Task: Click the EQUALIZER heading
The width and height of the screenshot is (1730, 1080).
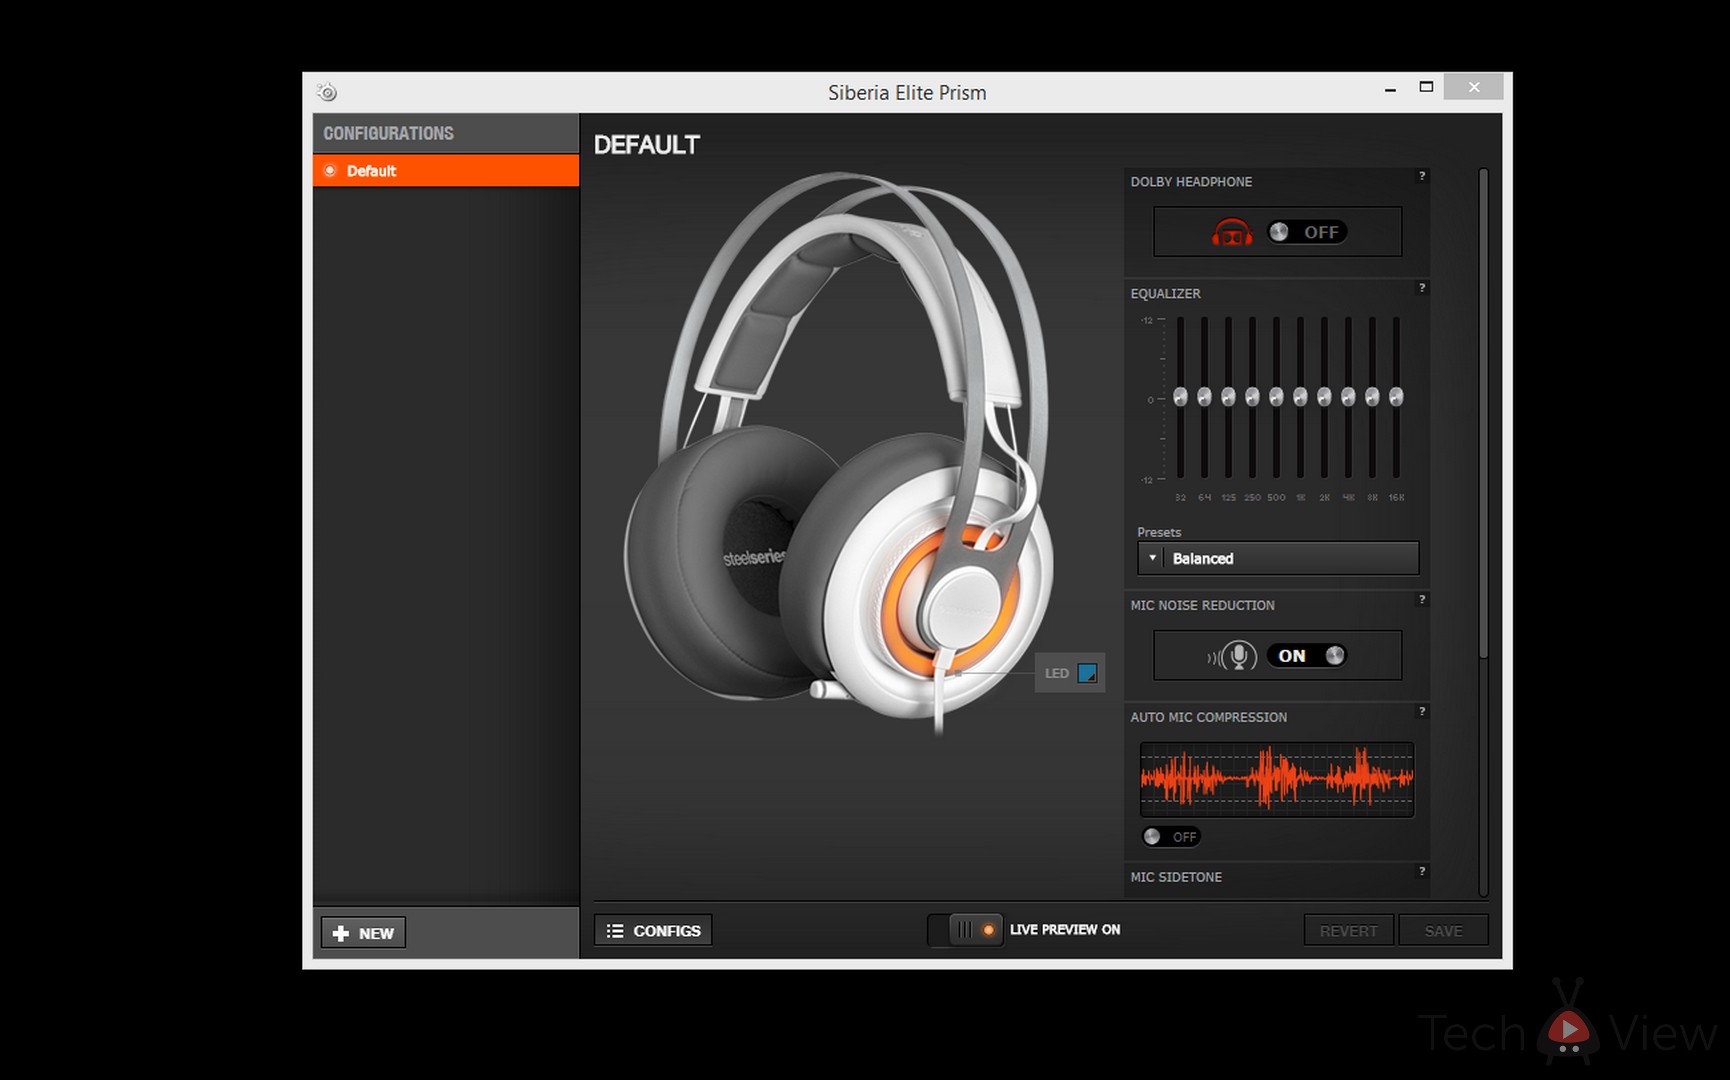Action: click(1165, 293)
